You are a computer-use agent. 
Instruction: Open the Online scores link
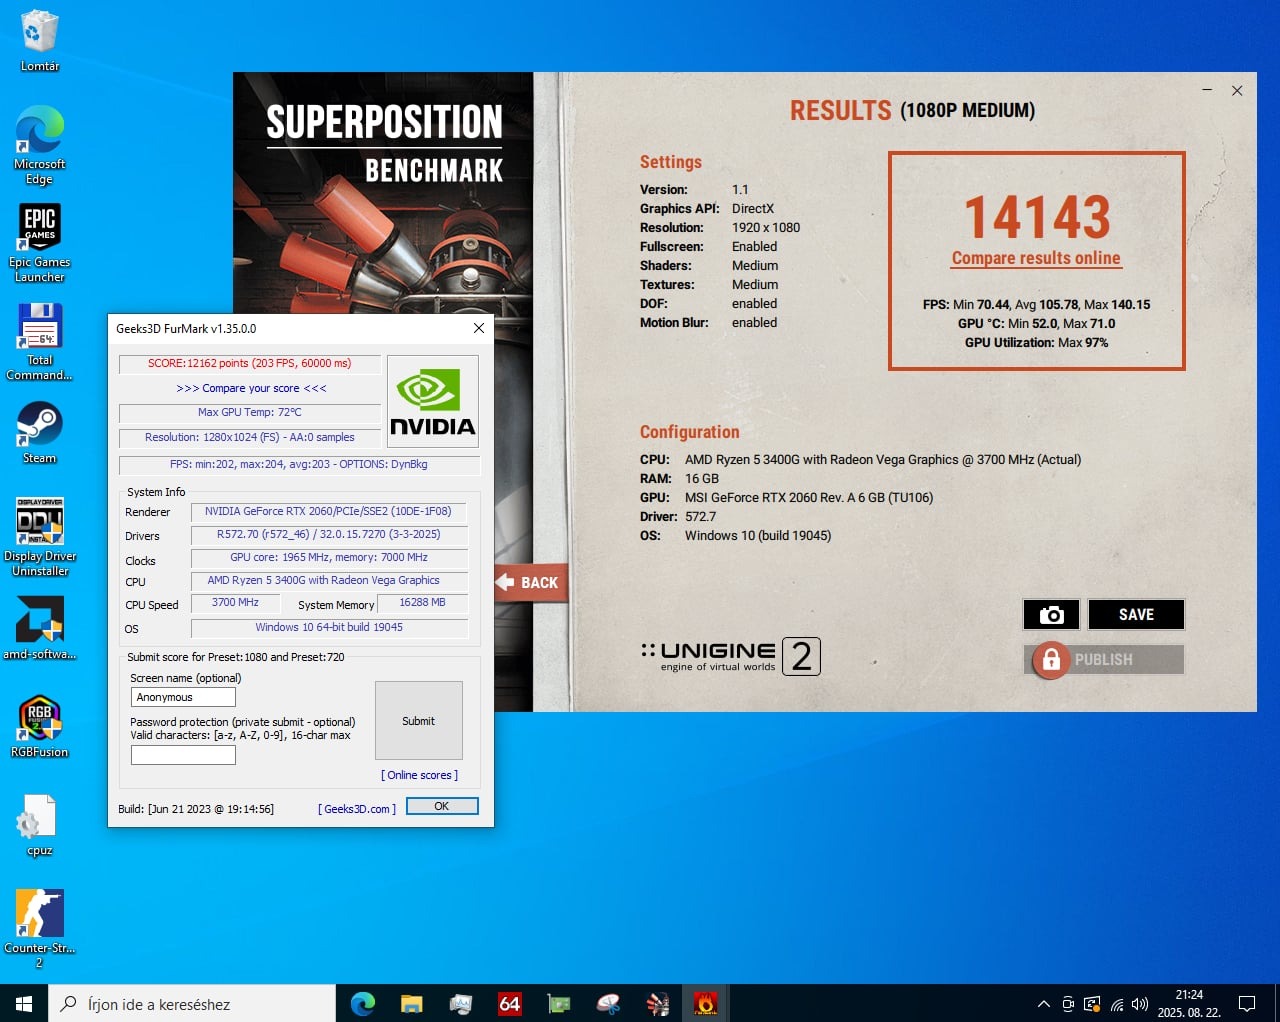pos(419,775)
